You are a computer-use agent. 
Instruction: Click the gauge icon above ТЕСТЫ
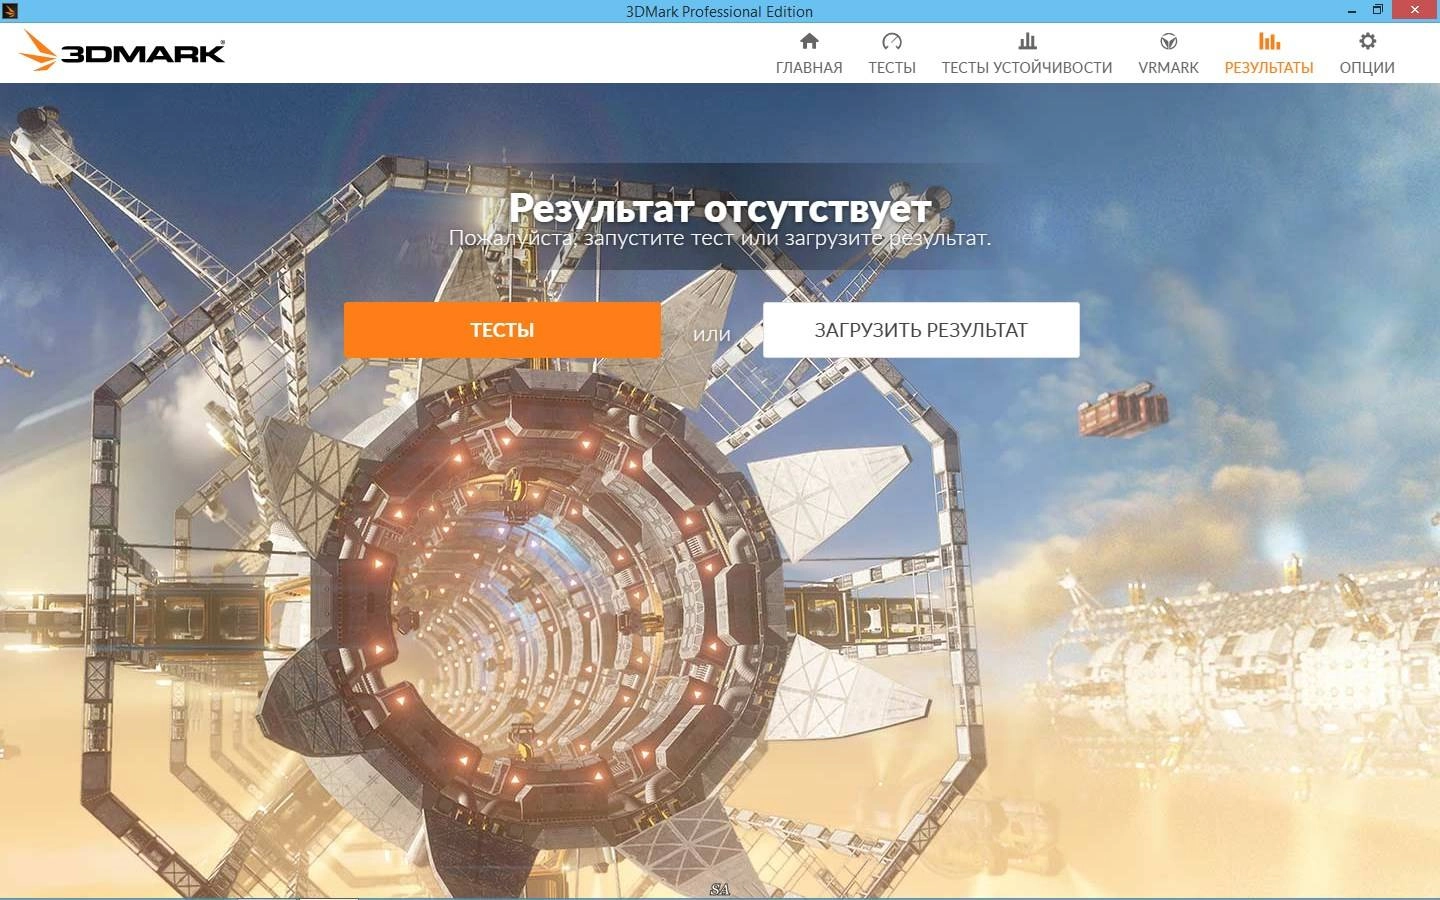click(892, 41)
